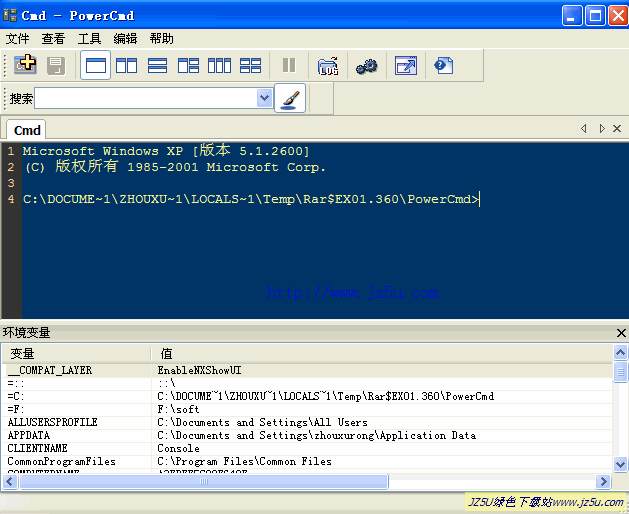This screenshot has width=629, height=514.
Task: Select the =F: variable row
Action: point(307,409)
